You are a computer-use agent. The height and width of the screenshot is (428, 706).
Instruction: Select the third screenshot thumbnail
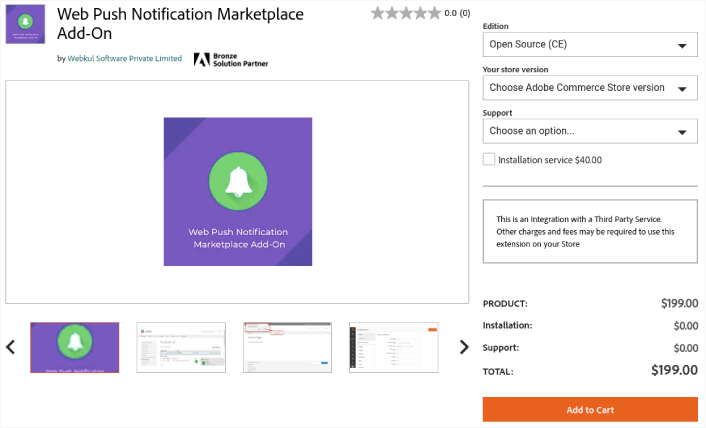(287, 347)
